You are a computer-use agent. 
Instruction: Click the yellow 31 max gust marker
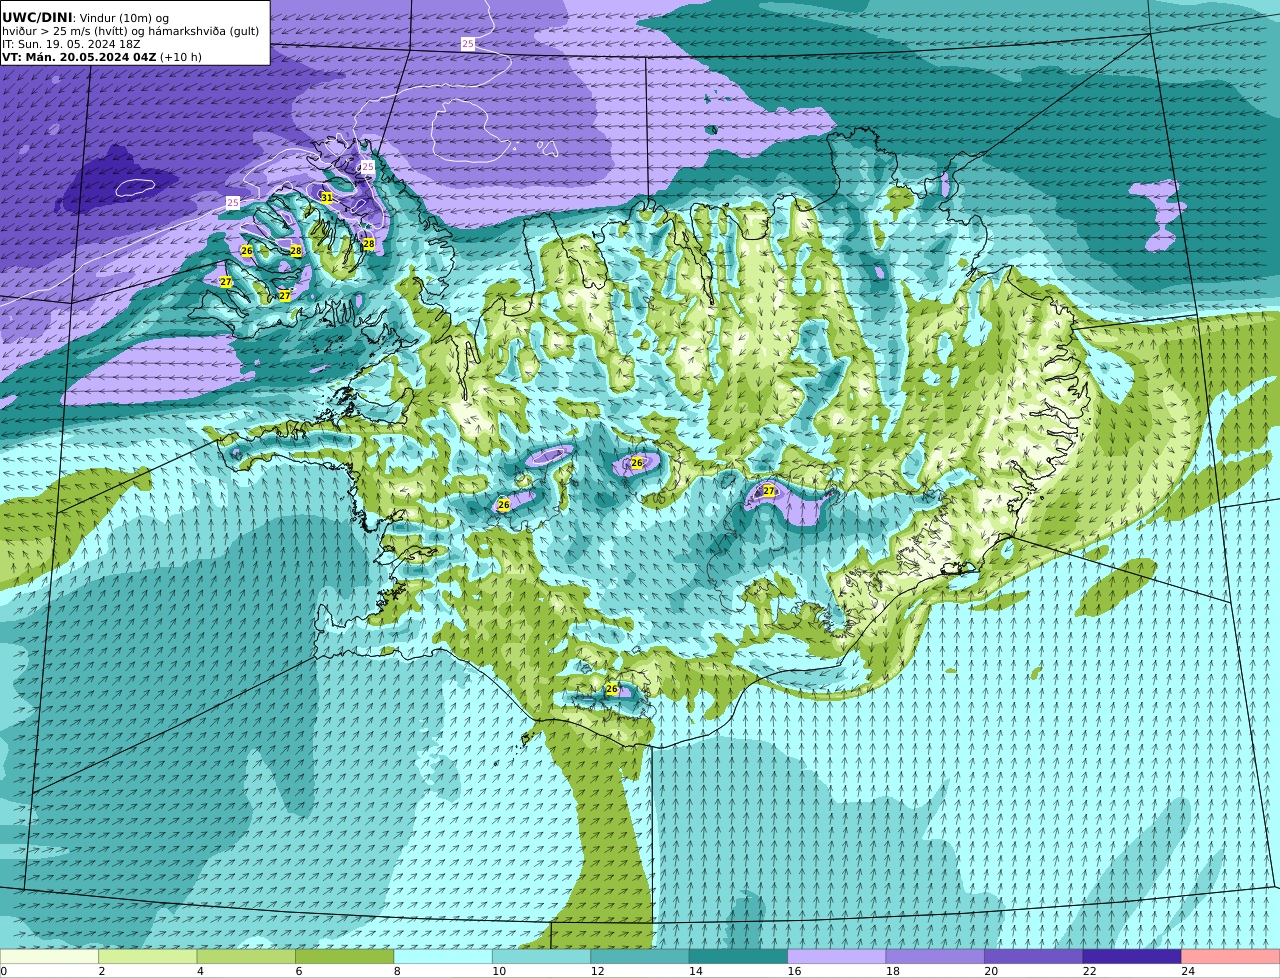point(327,198)
